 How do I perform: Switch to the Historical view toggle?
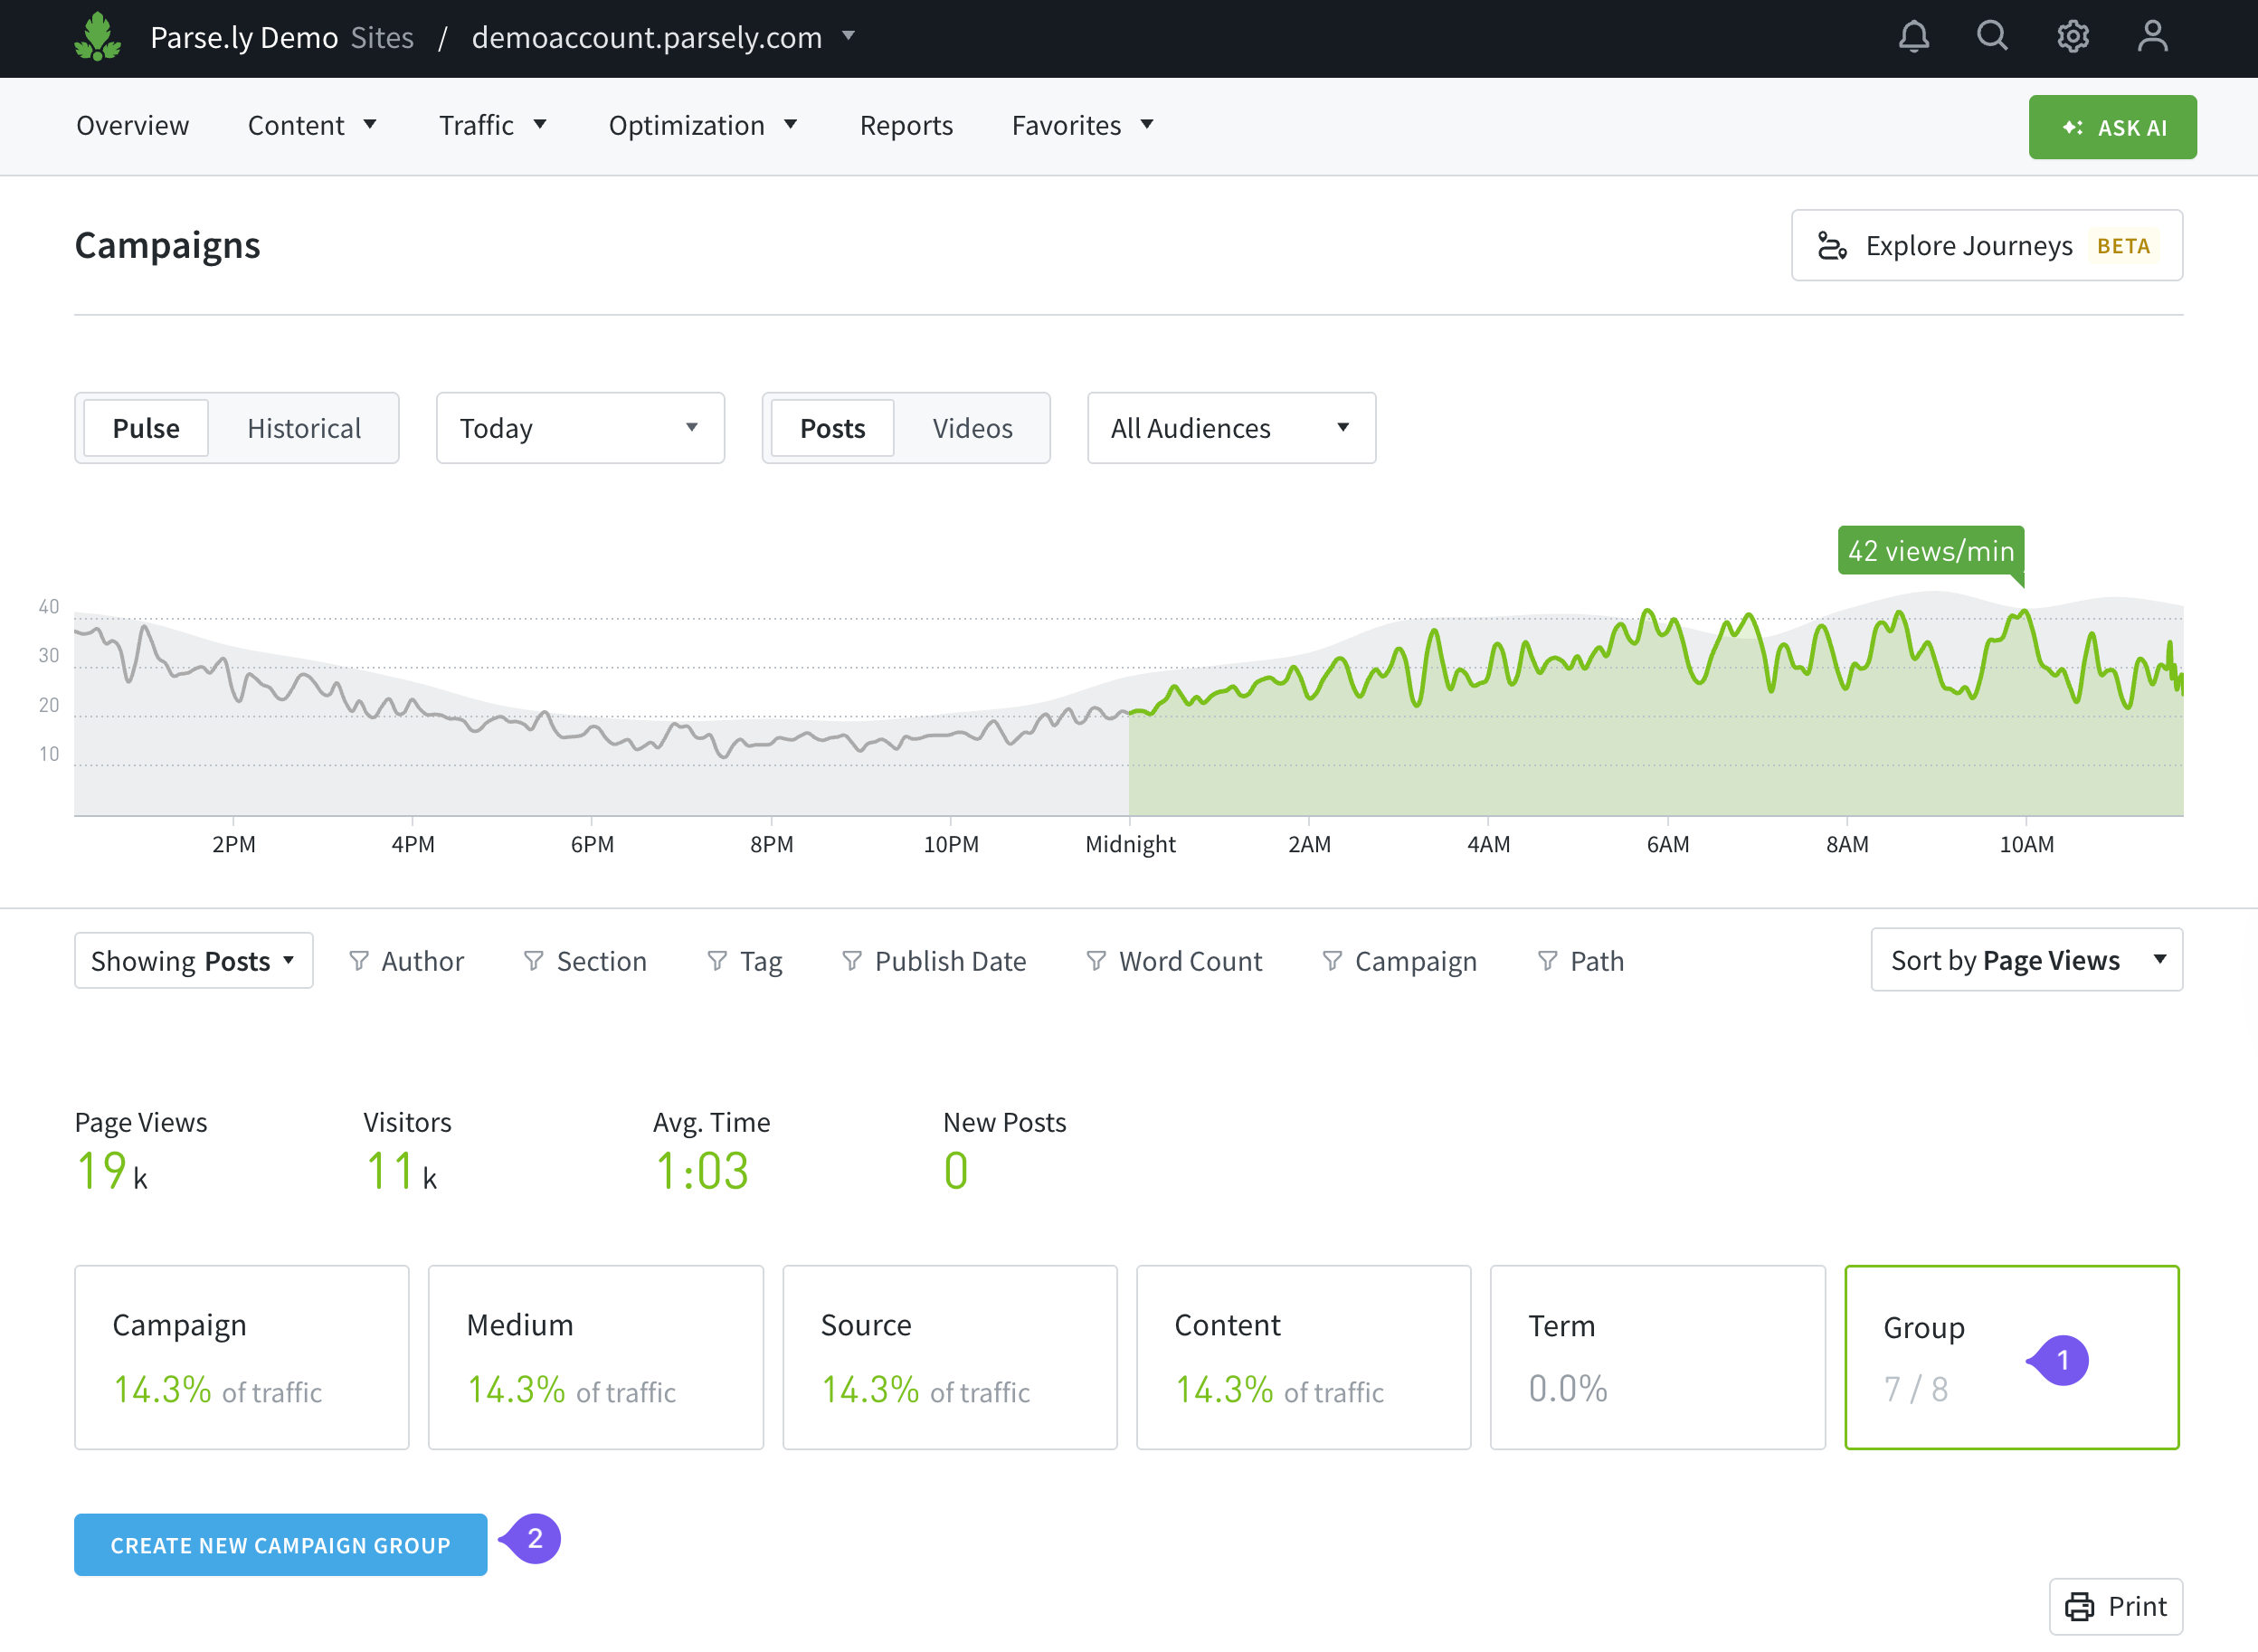point(304,428)
